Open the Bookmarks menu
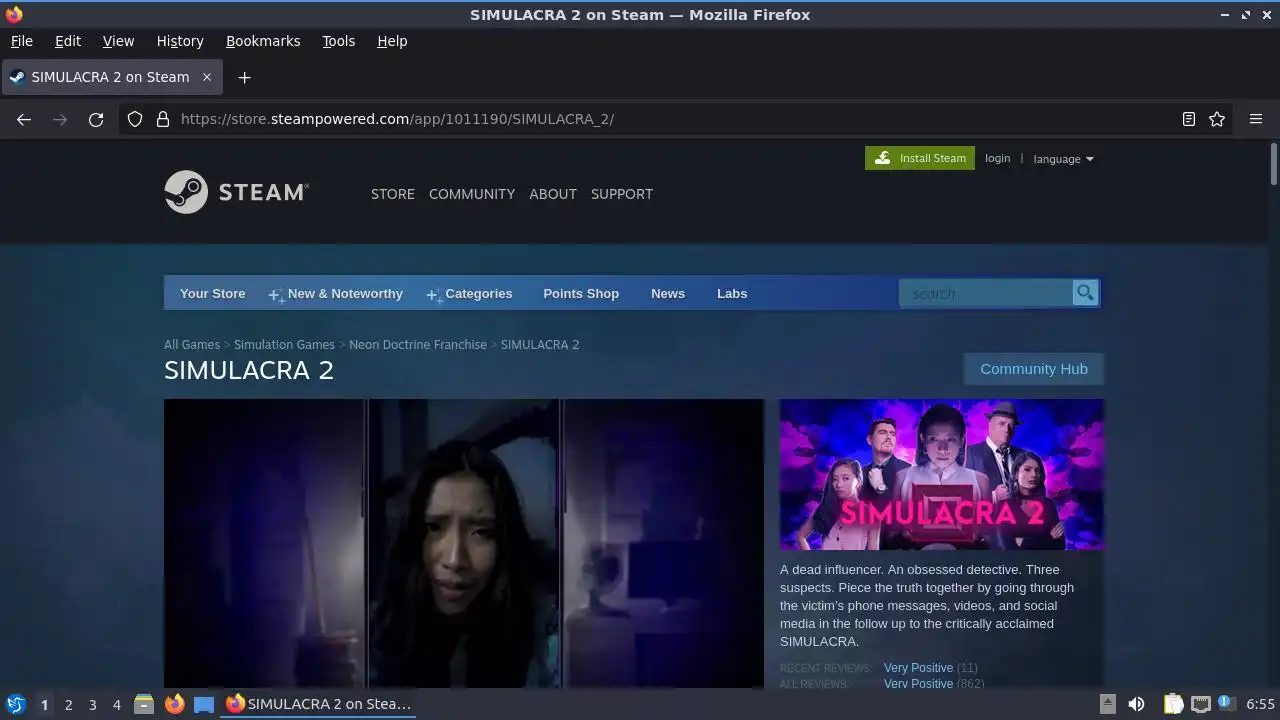The image size is (1280, 720). coord(263,41)
